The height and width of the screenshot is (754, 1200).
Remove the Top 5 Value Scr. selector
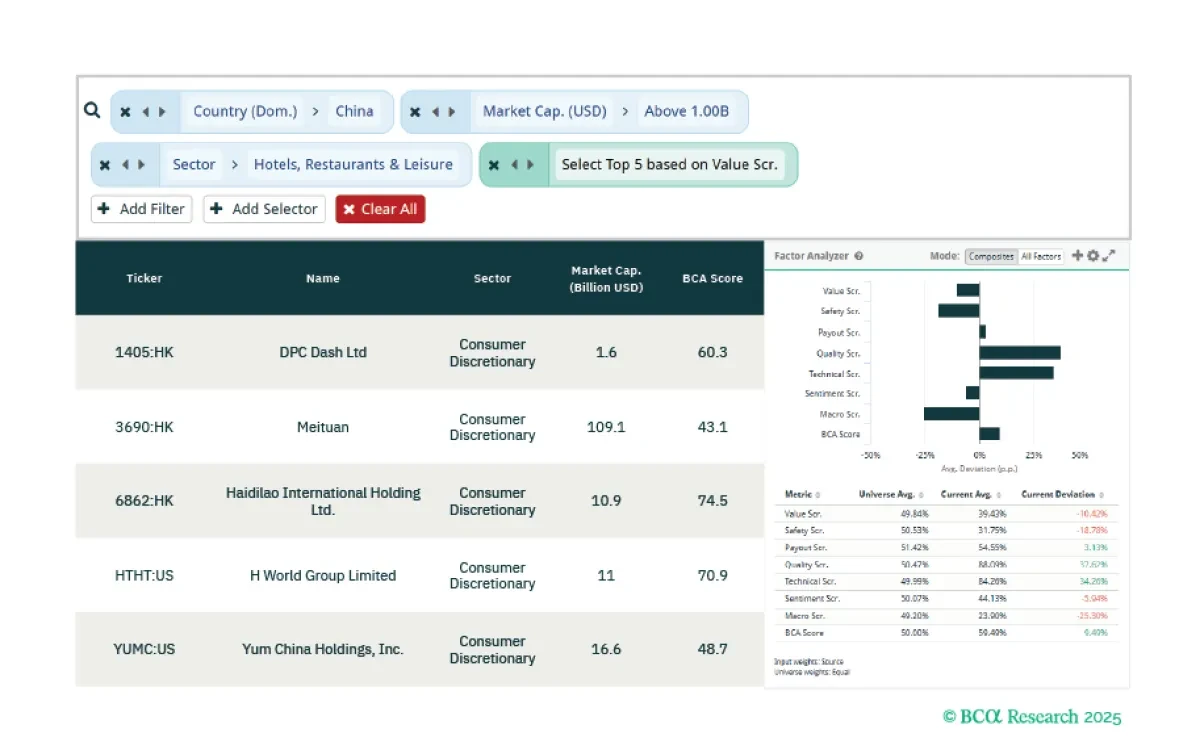[494, 165]
